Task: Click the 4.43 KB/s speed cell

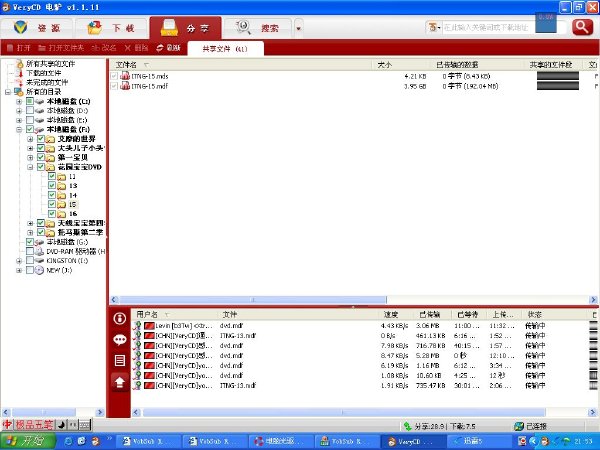Action: pyautogui.click(x=395, y=326)
